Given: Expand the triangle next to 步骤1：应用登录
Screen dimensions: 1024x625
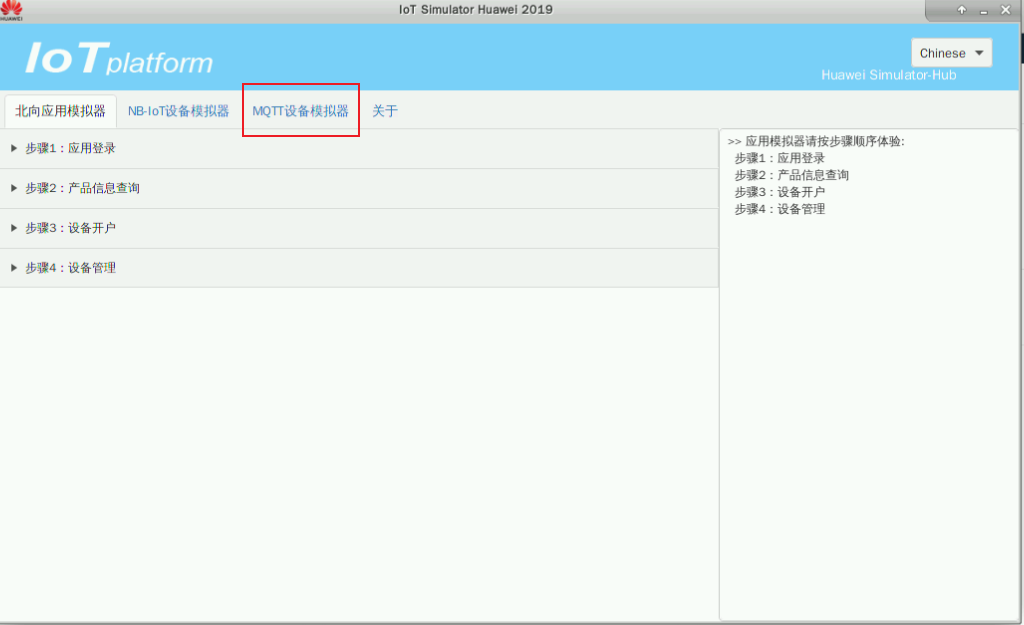Looking at the screenshot, I should [x=14, y=148].
